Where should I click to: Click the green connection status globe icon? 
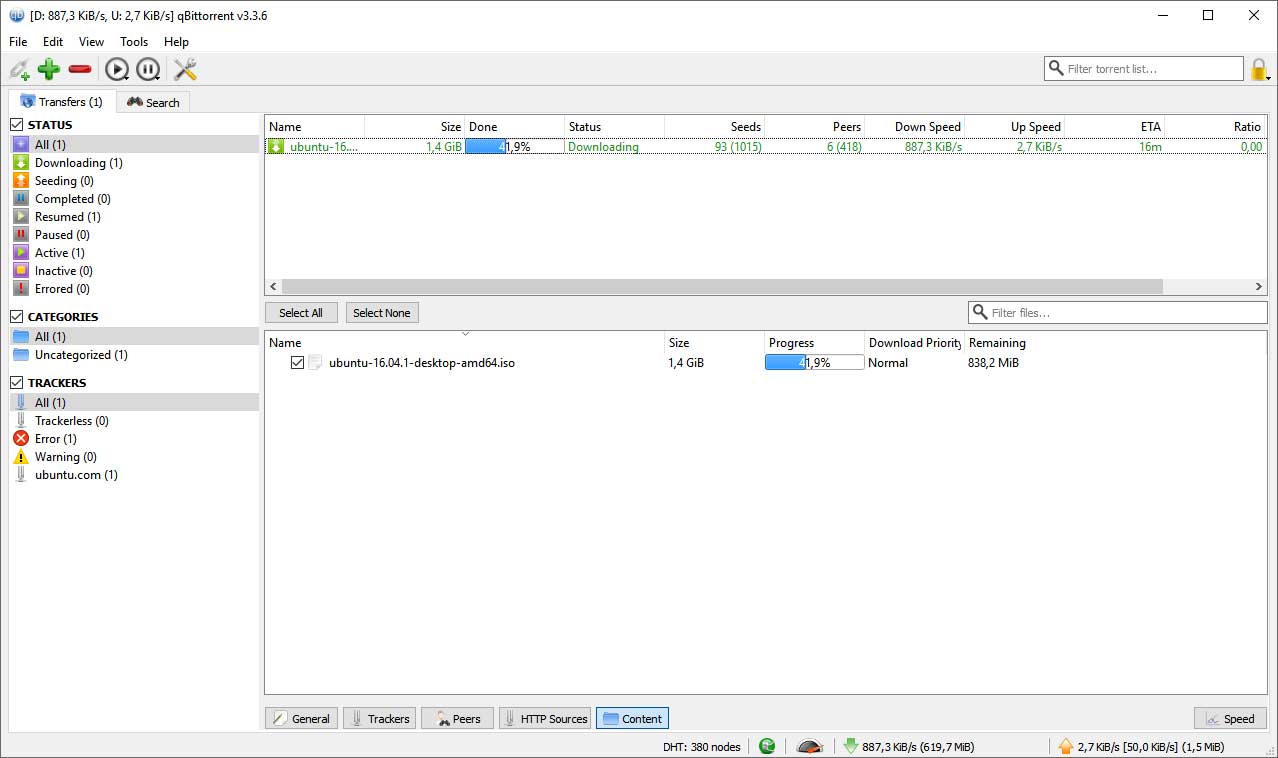pyautogui.click(x=767, y=746)
